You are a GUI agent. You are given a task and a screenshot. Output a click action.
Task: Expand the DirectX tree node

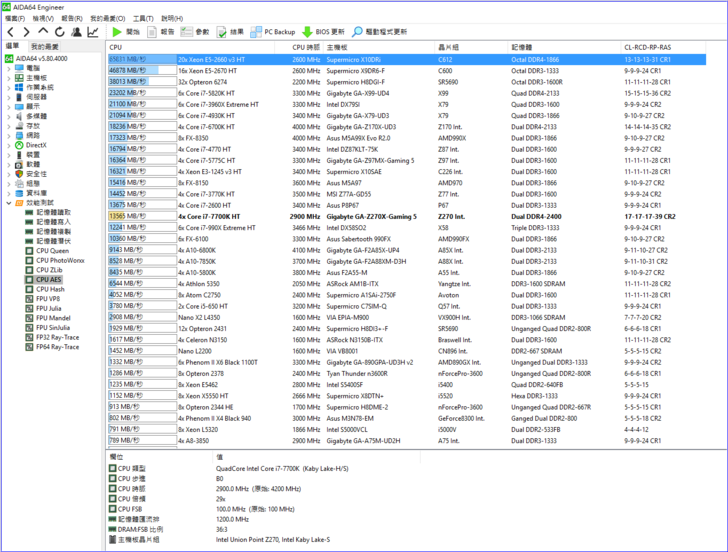[9, 145]
